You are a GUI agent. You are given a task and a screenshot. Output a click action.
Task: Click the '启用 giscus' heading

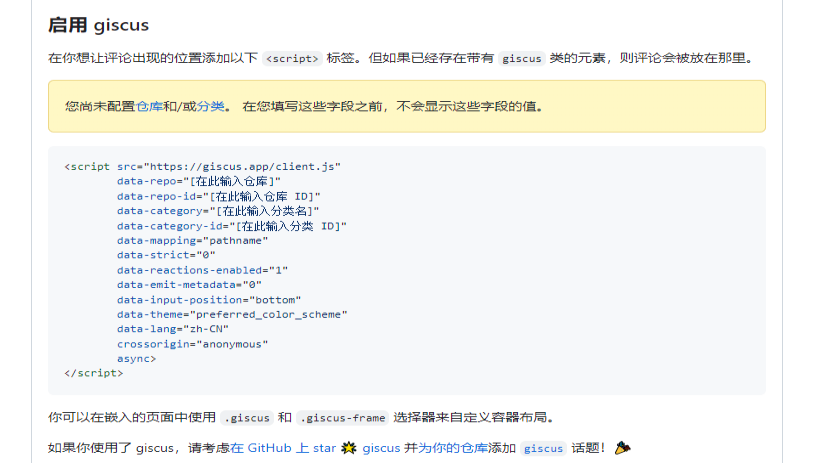[98, 25]
